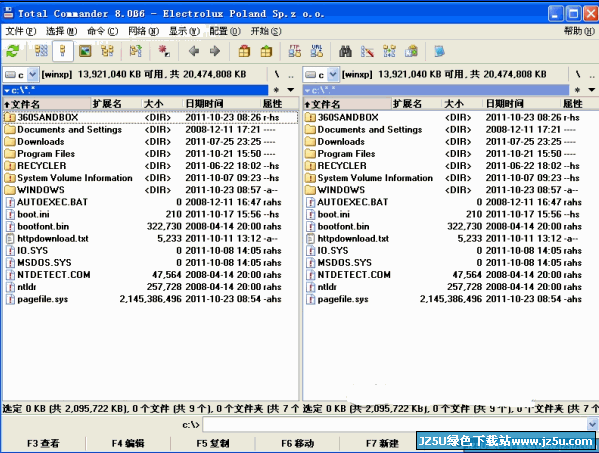Viewport: 599px width, 453px height.
Task: Go to root with left panel backslash button
Action: point(277,74)
